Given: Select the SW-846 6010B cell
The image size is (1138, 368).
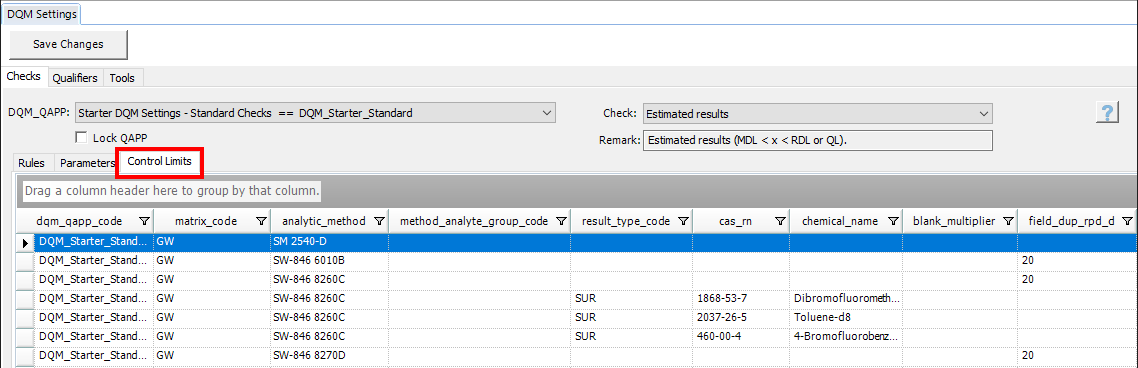Looking at the screenshot, I should (329, 260).
